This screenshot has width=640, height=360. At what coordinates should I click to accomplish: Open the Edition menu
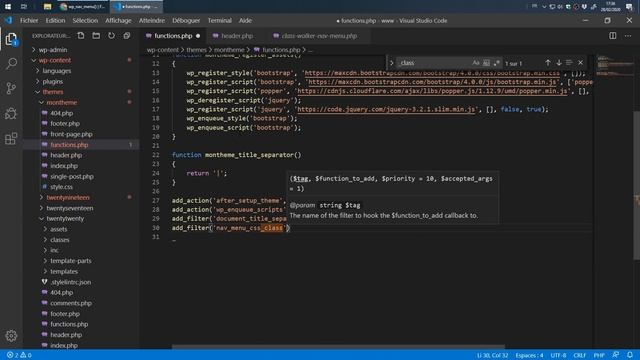pos(55,20)
